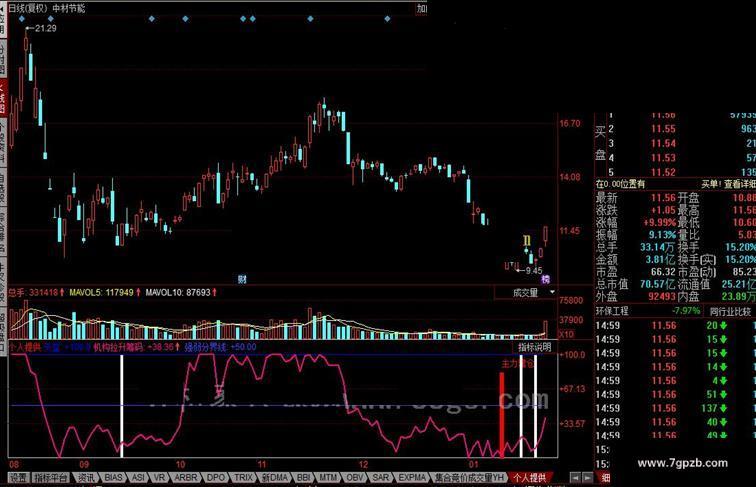The image size is (756, 487).
Task: Click the 14:59 trade row with volume 51
Action: point(675,394)
